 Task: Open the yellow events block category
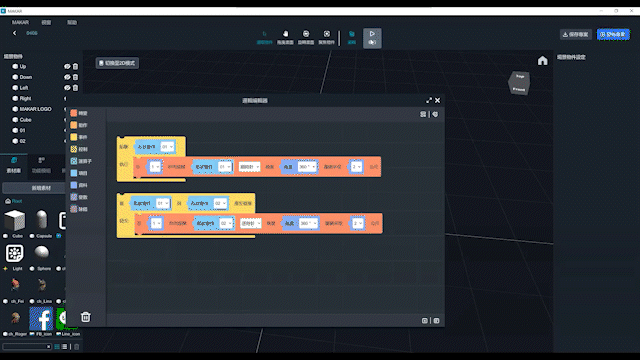(79, 137)
